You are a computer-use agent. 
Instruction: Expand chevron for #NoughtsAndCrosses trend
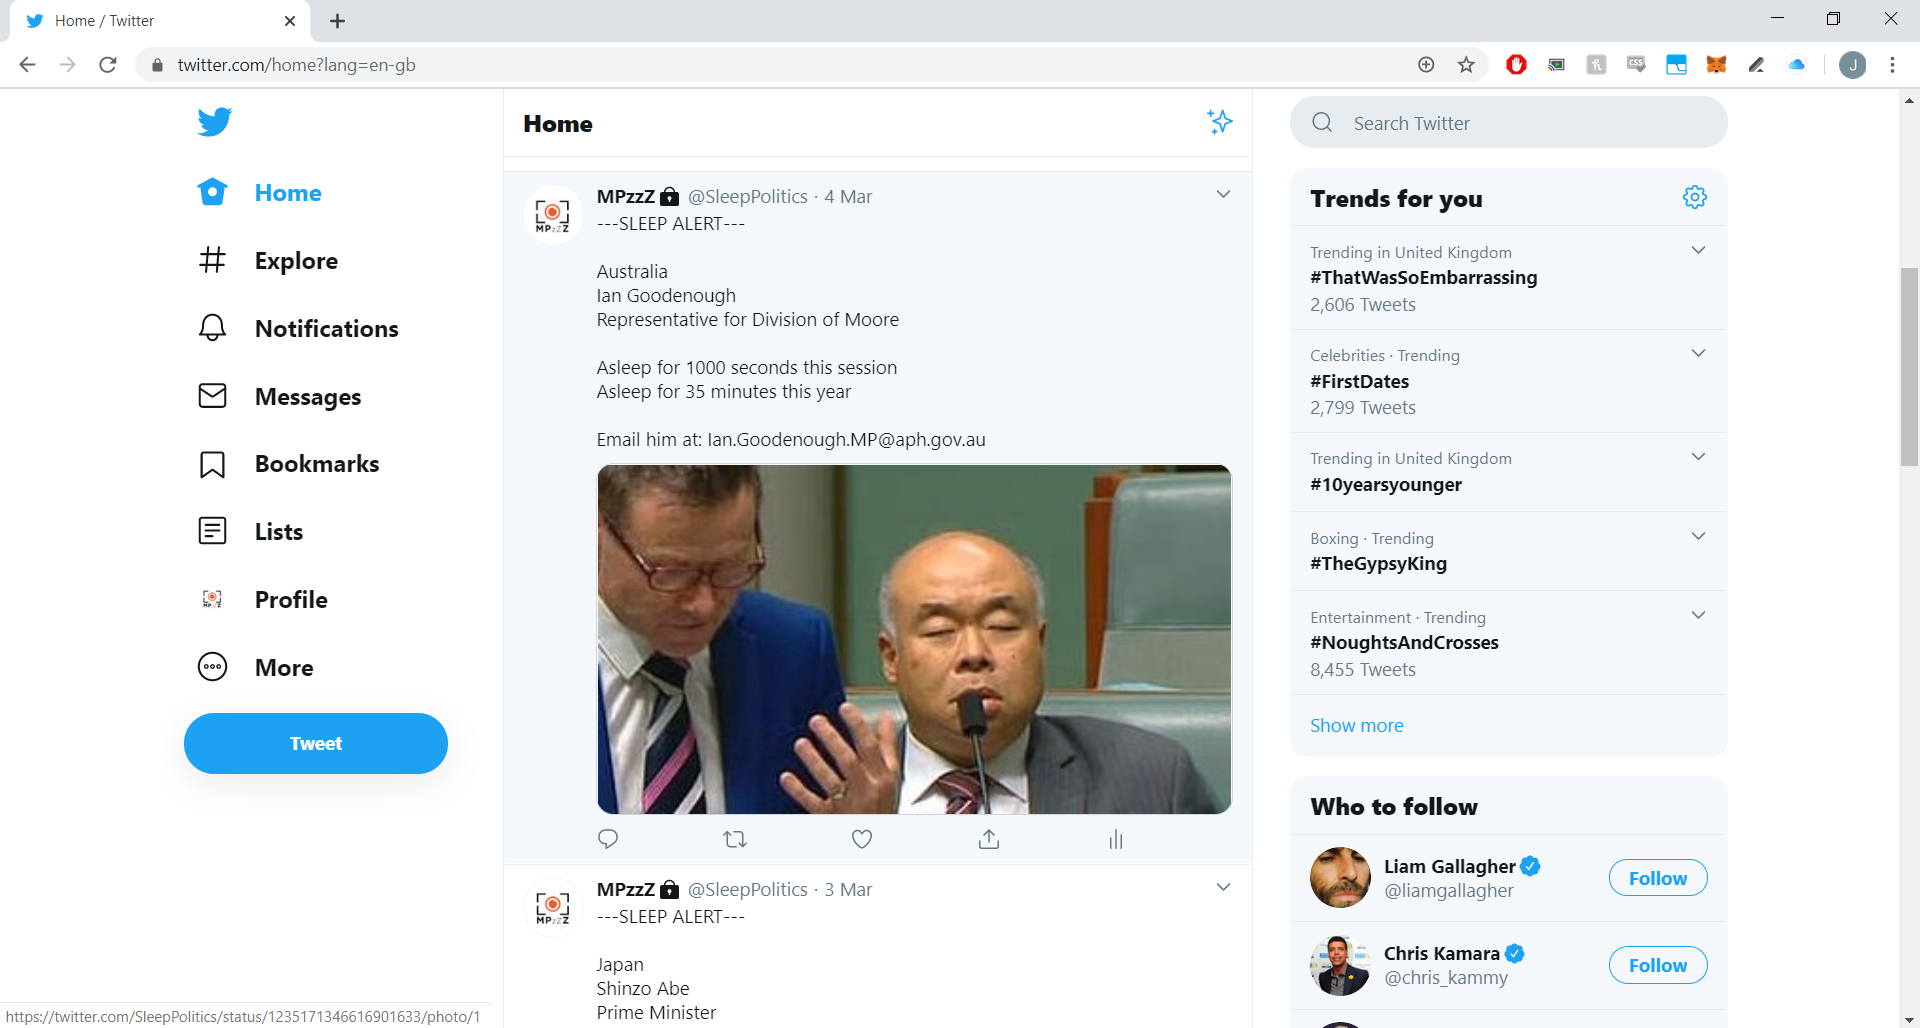pyautogui.click(x=1698, y=615)
